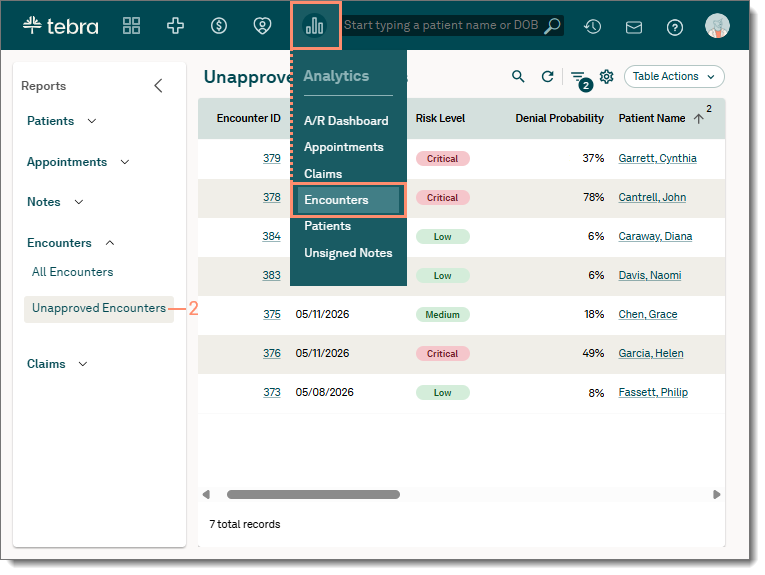The width and height of the screenshot is (765, 575).
Task: Open encounter 379 link
Action: point(271,158)
